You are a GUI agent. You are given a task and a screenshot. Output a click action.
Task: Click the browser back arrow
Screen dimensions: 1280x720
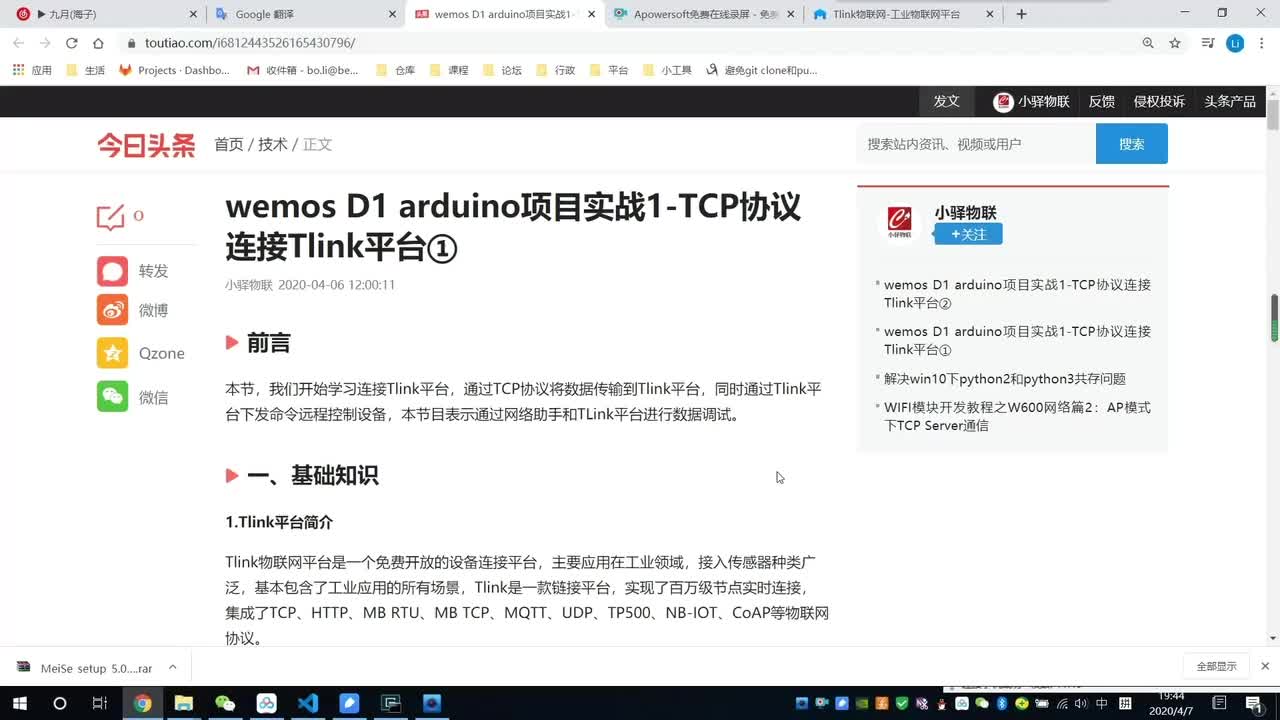click(18, 43)
